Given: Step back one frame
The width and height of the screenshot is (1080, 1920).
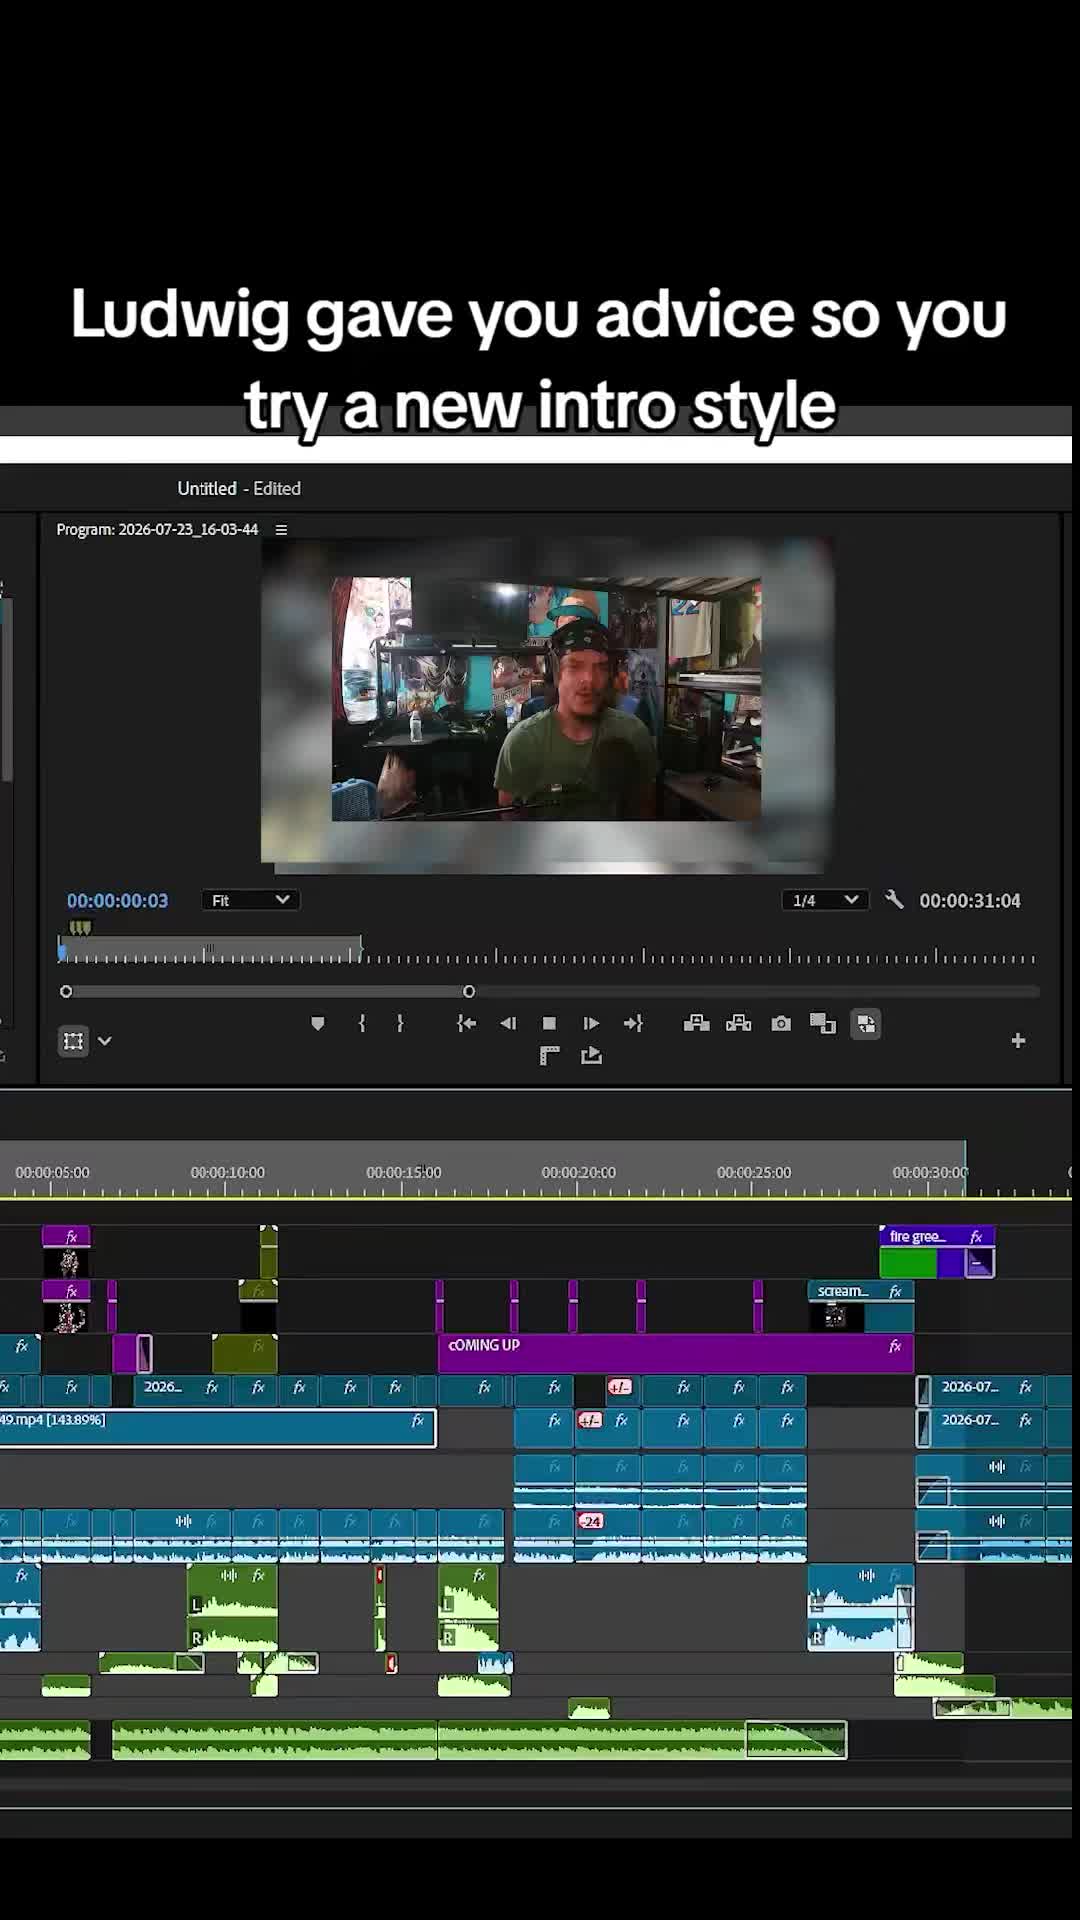Looking at the screenshot, I should coord(508,1023).
